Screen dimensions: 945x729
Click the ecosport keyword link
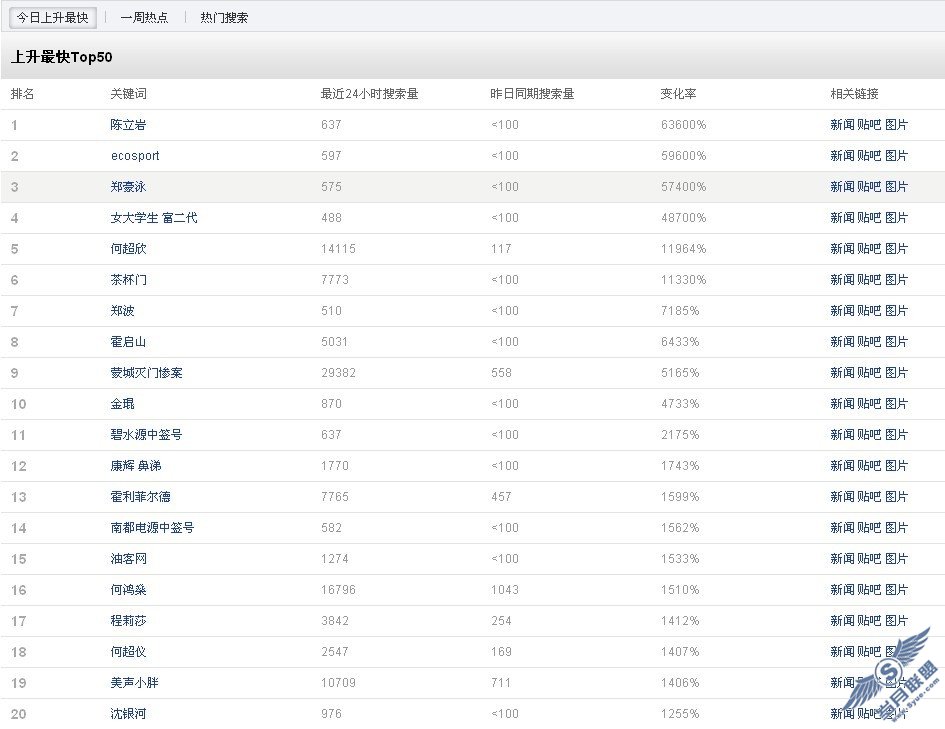tap(135, 156)
